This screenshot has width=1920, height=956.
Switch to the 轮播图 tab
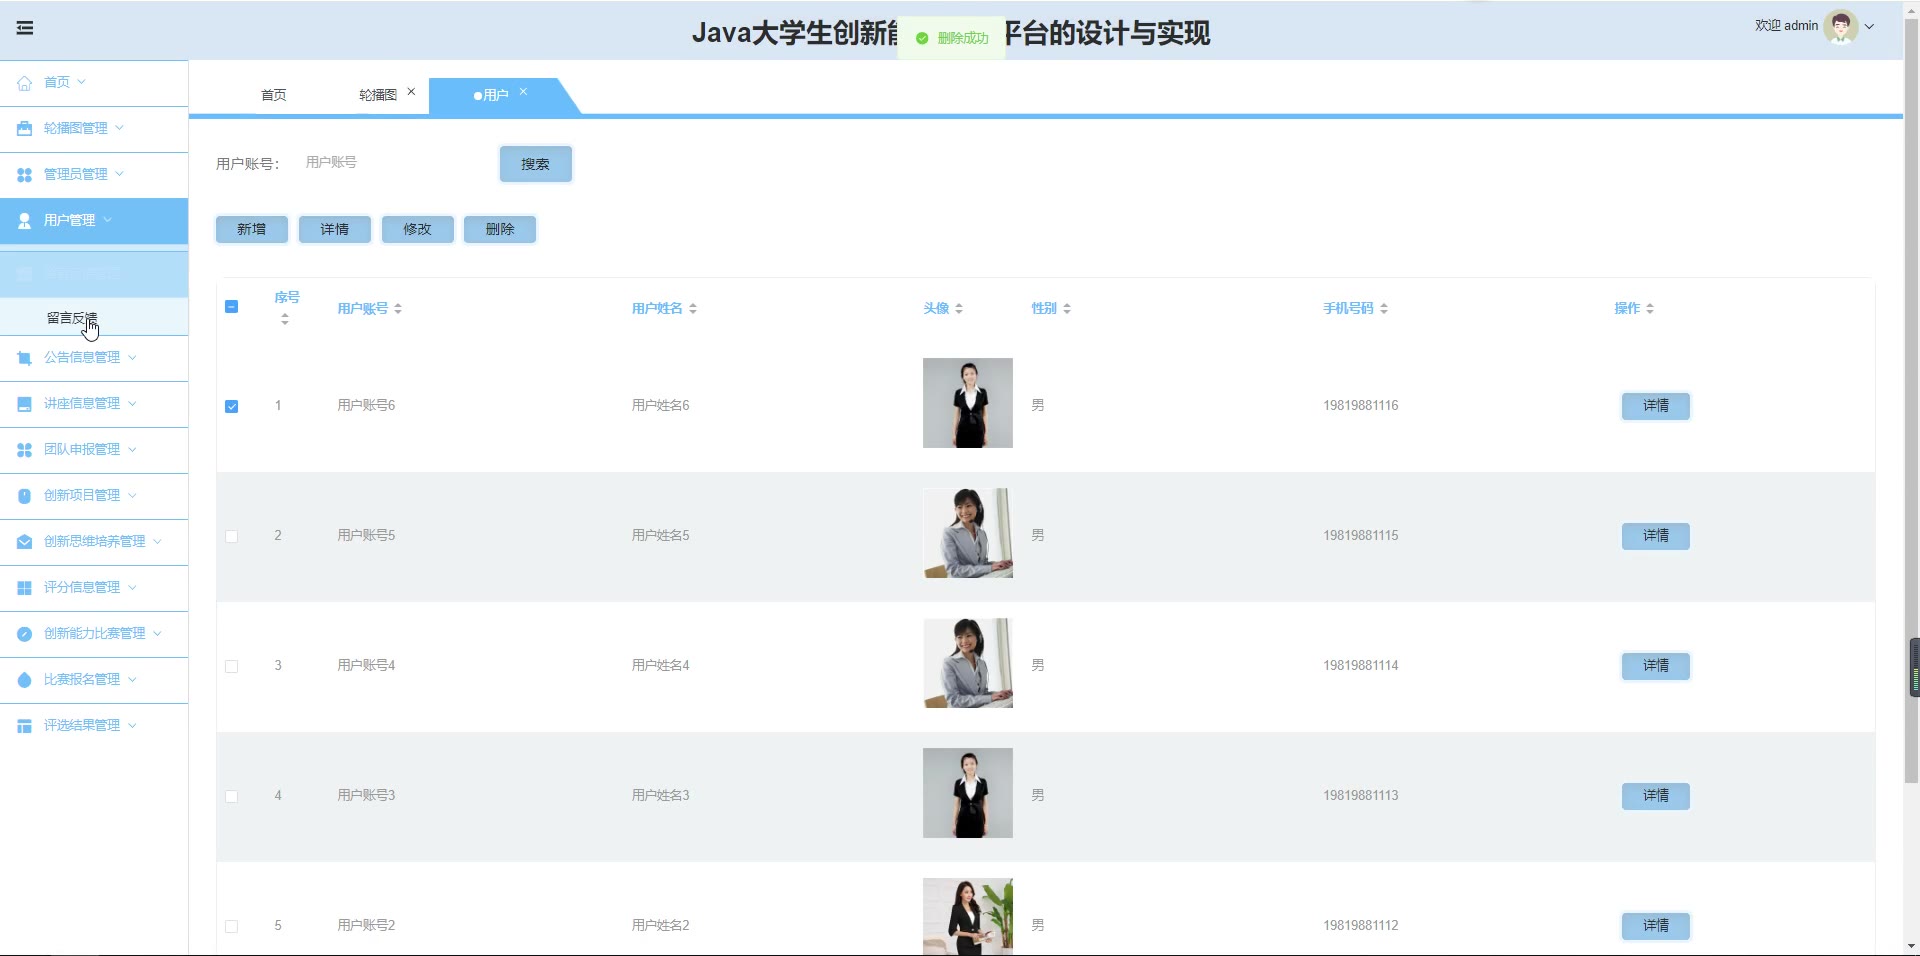[x=378, y=95]
